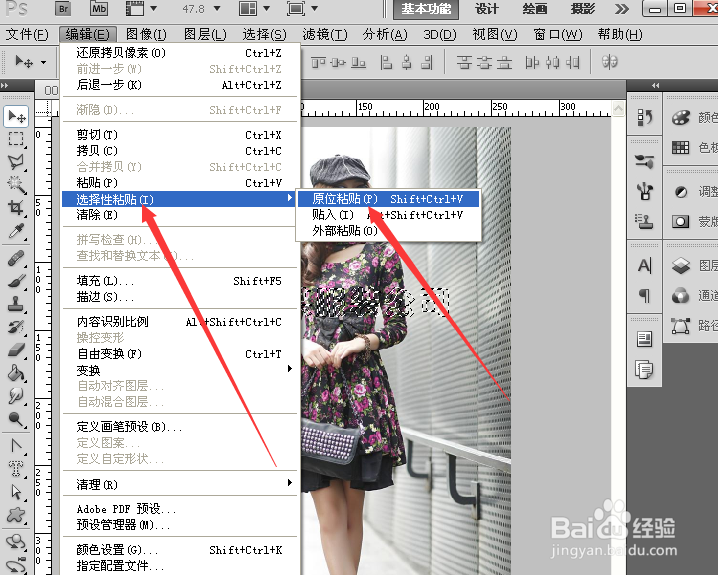Open the Masks panel icon
The width and height of the screenshot is (718, 575).
point(680,222)
